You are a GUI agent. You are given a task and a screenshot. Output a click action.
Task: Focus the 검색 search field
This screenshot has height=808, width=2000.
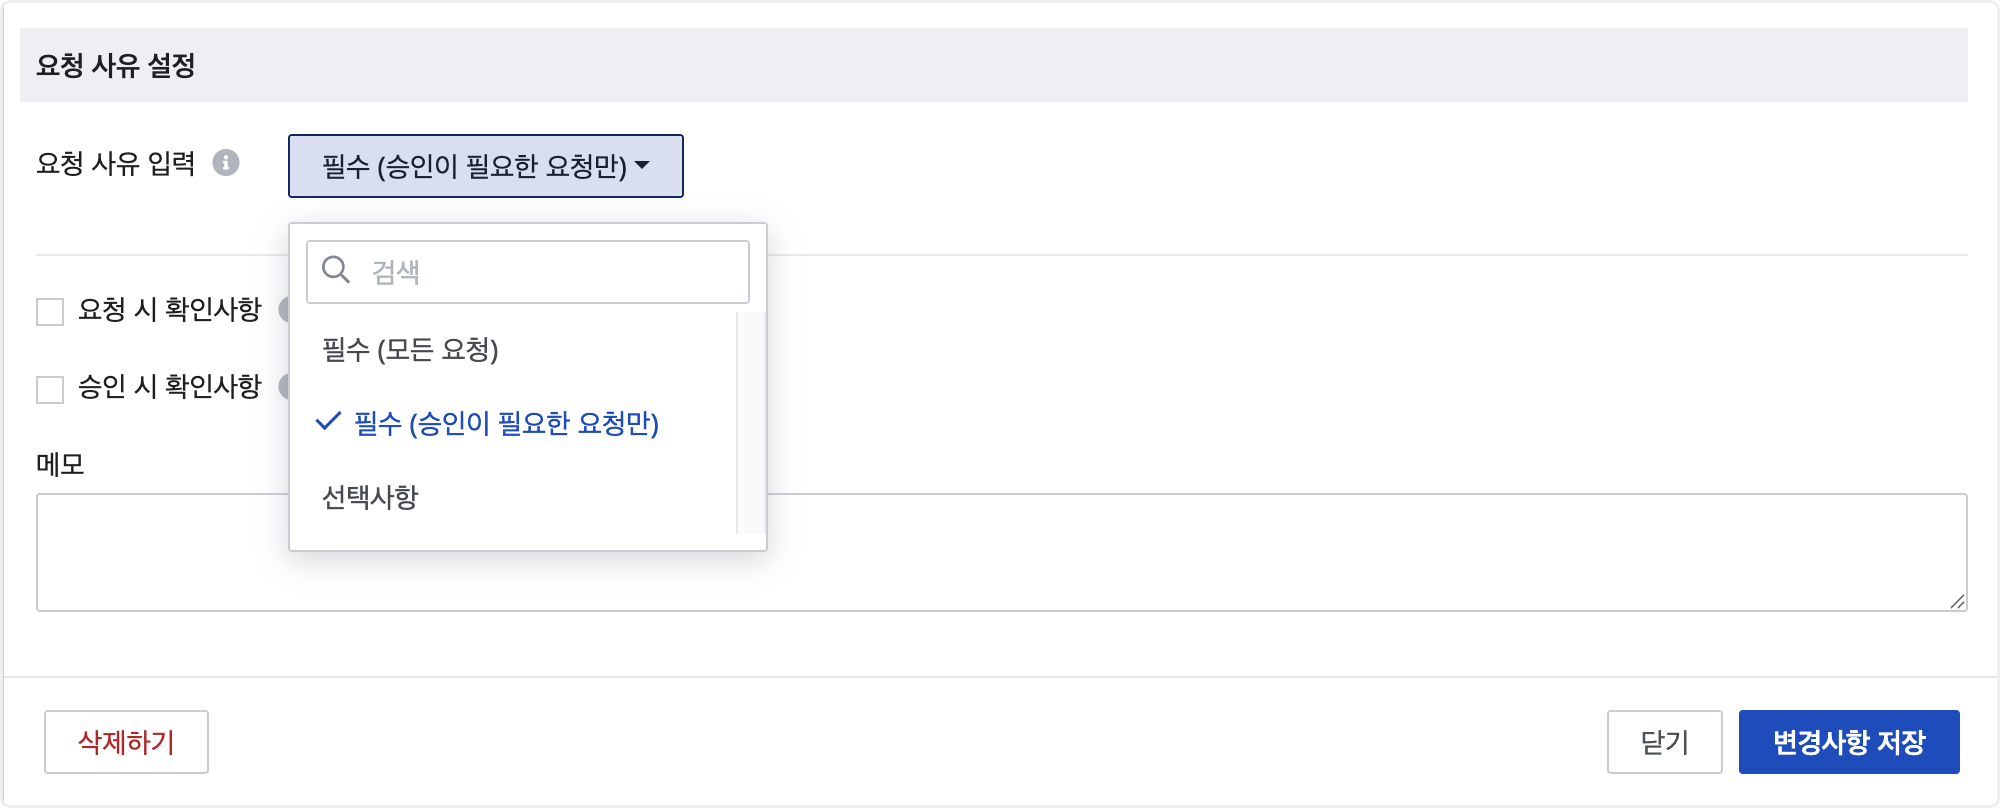[550, 271]
